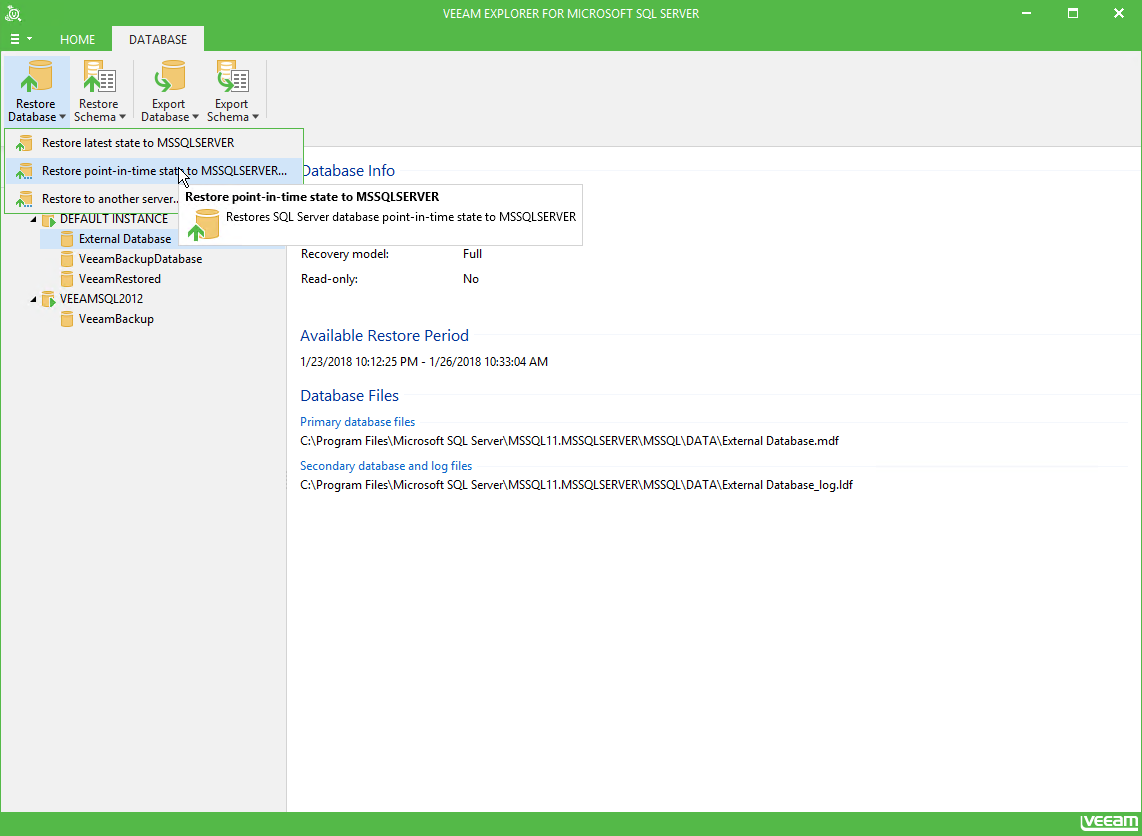The height and width of the screenshot is (836, 1142).
Task: Click the restore period date range text
Action: [424, 362]
